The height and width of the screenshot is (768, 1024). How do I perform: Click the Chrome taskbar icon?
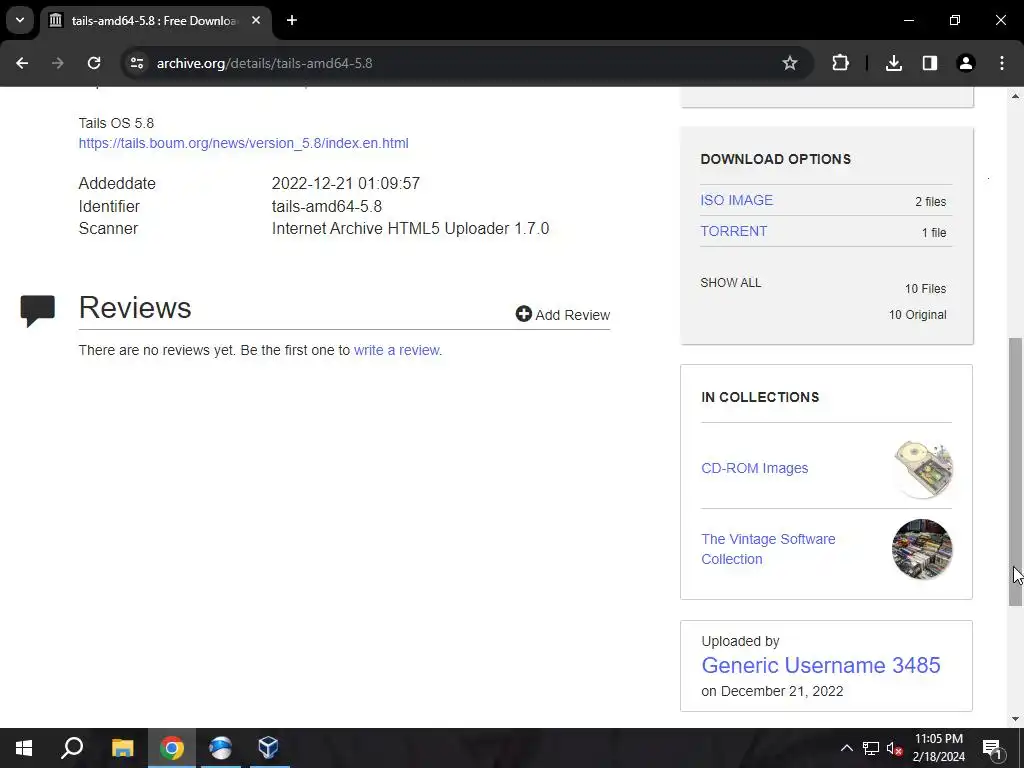[x=172, y=748]
